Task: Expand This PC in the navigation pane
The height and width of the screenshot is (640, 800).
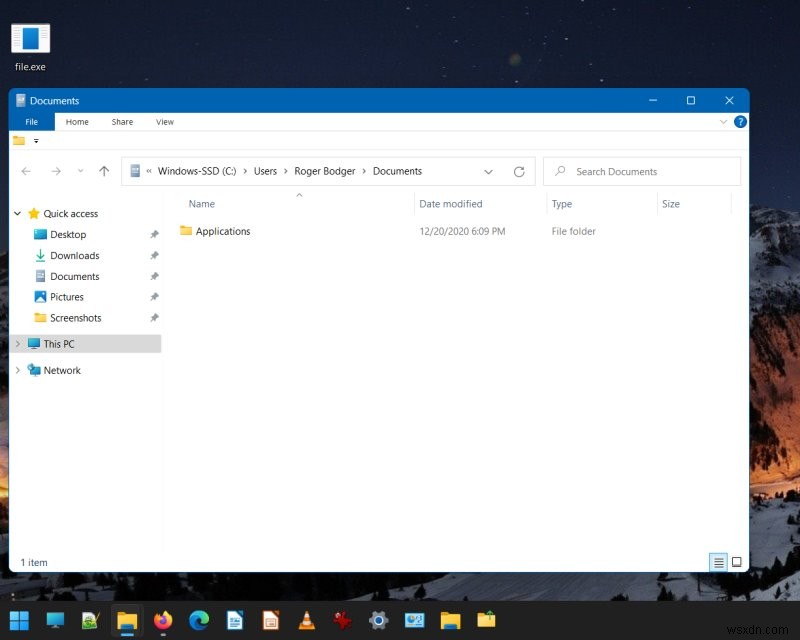Action: point(16,343)
